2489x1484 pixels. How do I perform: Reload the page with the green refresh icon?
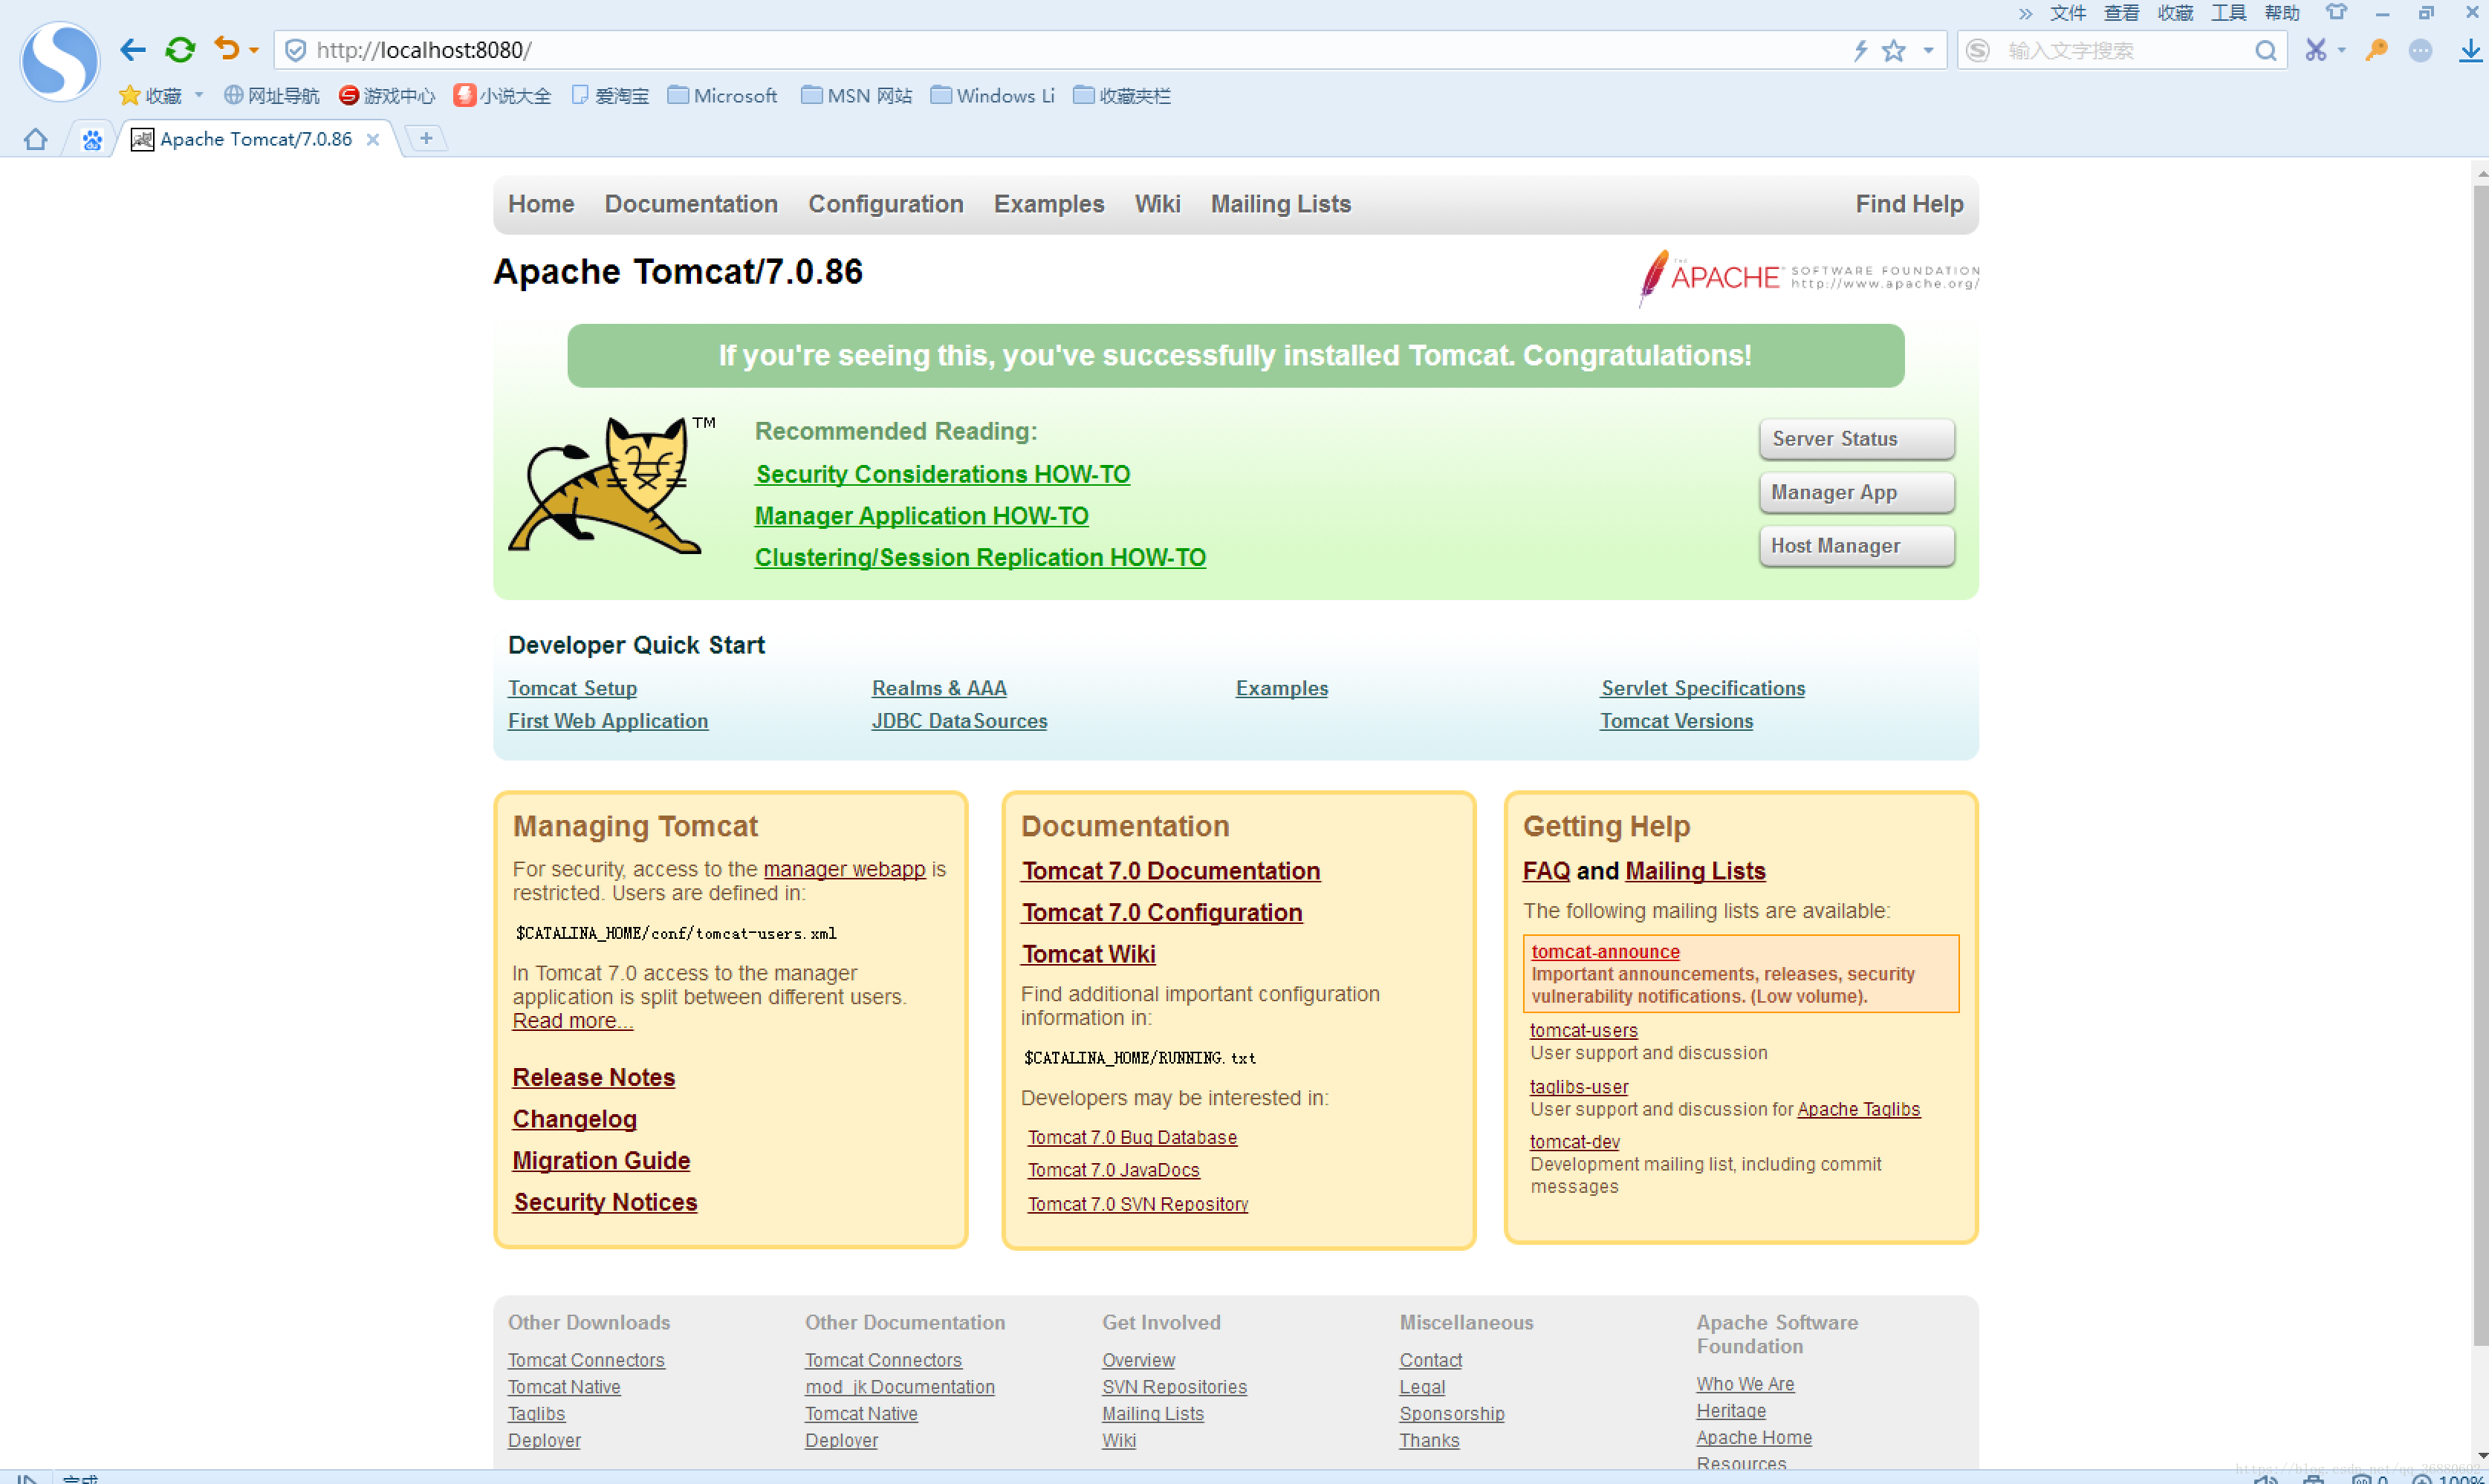180,50
